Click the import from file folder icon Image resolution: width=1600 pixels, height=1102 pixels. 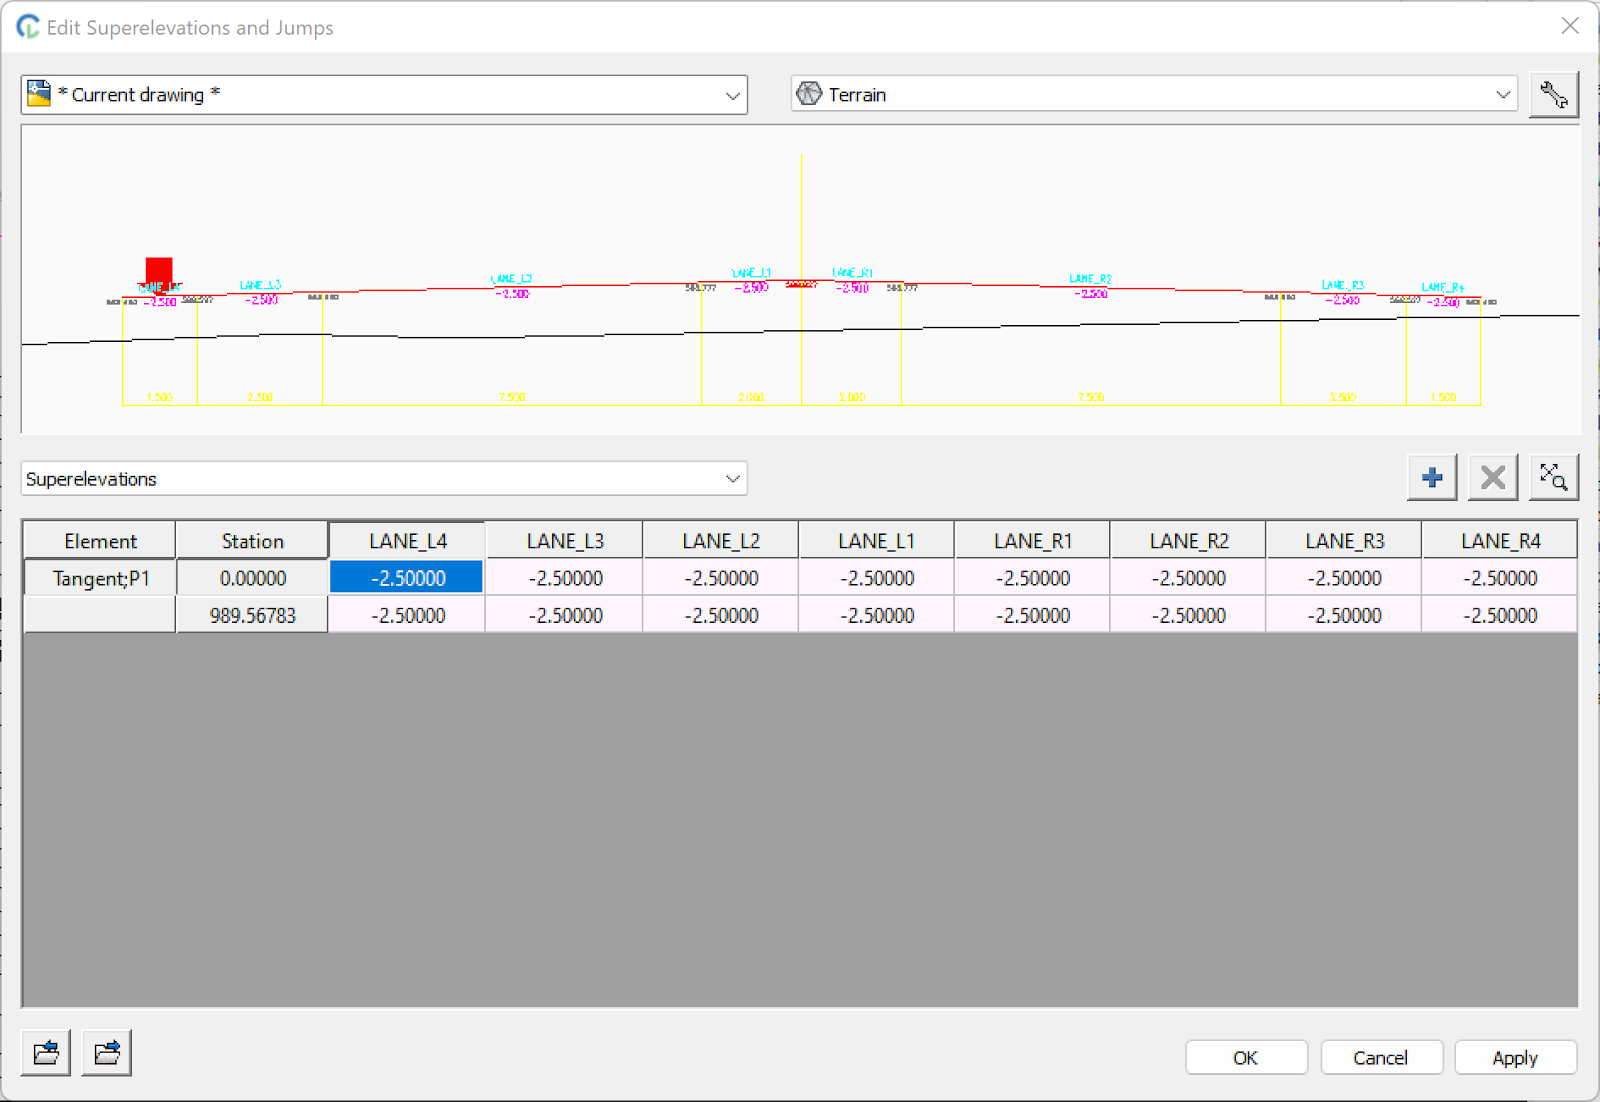pyautogui.click(x=46, y=1053)
